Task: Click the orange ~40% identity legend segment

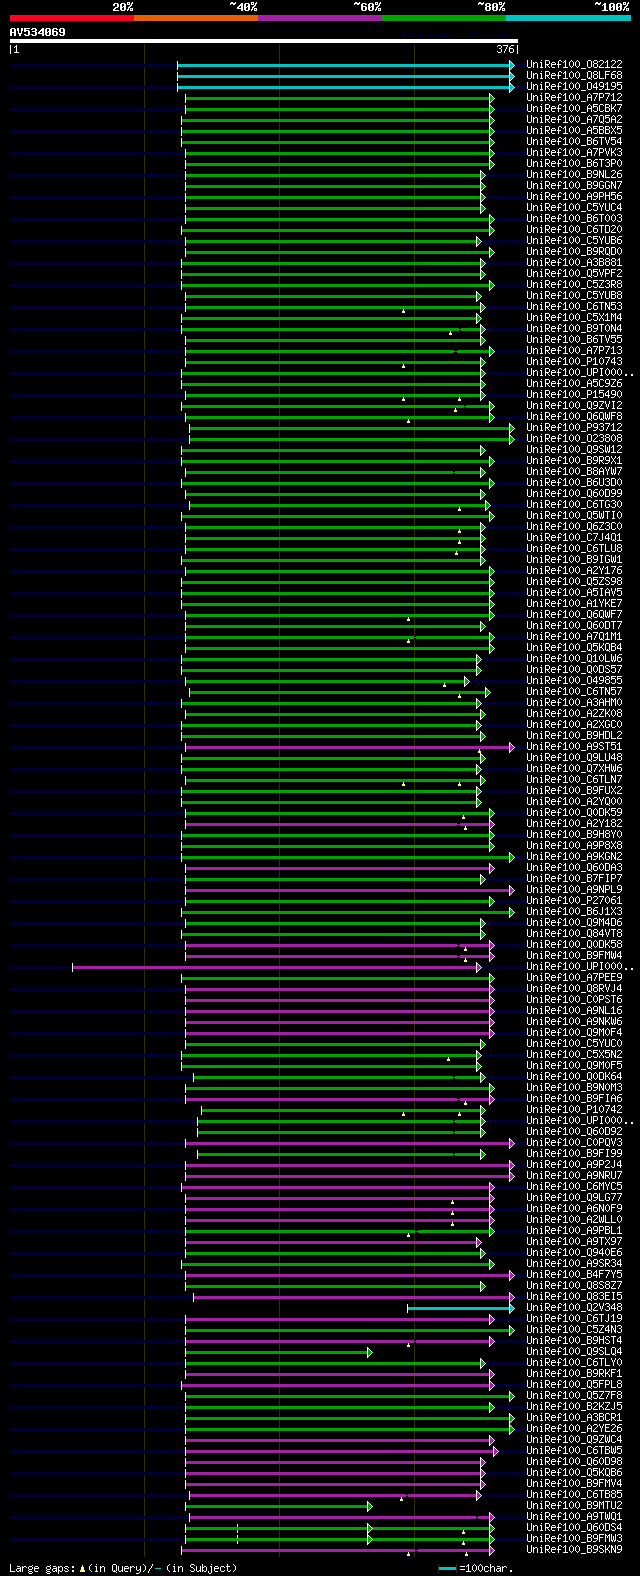Action: point(196,18)
